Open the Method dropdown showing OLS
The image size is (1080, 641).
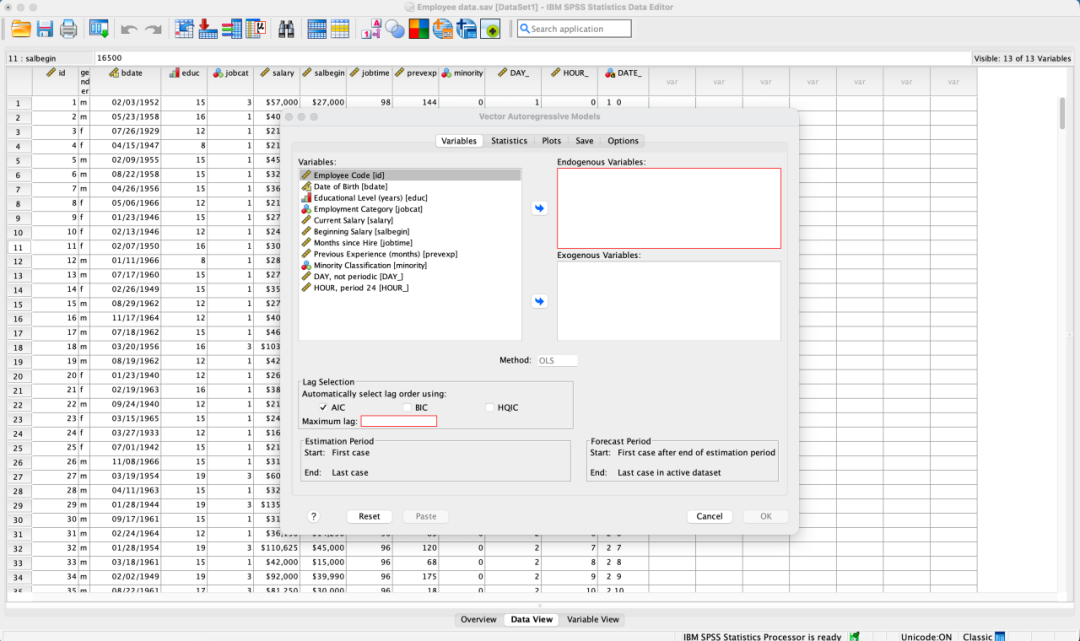557,360
